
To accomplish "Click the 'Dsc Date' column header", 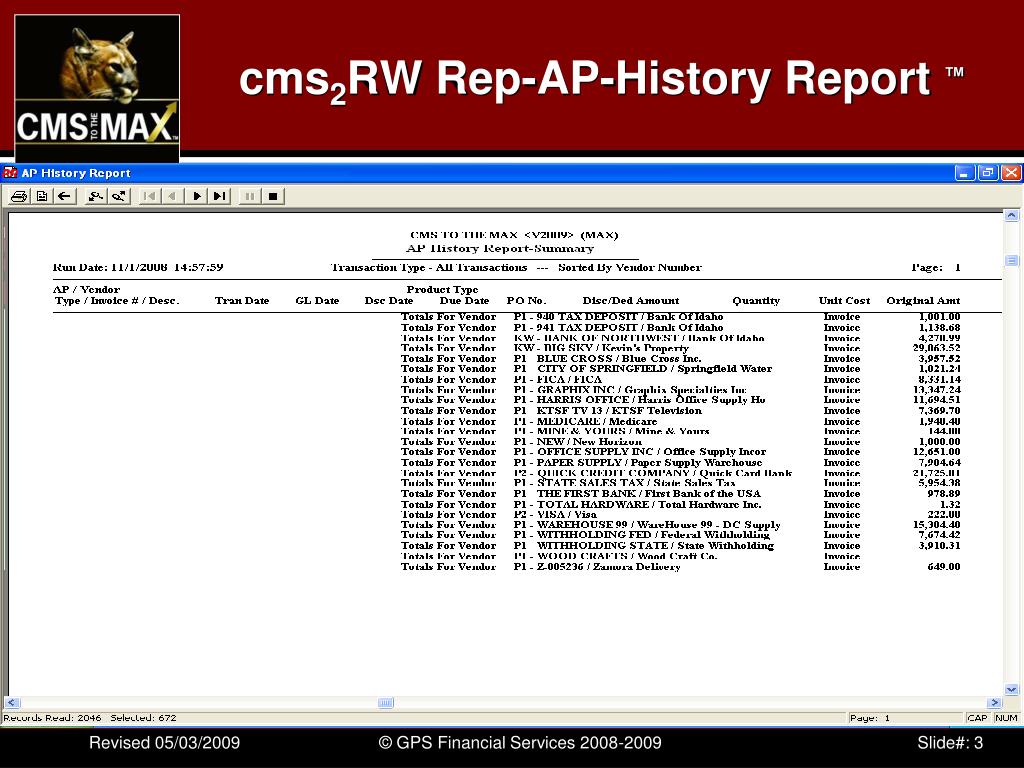I will point(389,300).
